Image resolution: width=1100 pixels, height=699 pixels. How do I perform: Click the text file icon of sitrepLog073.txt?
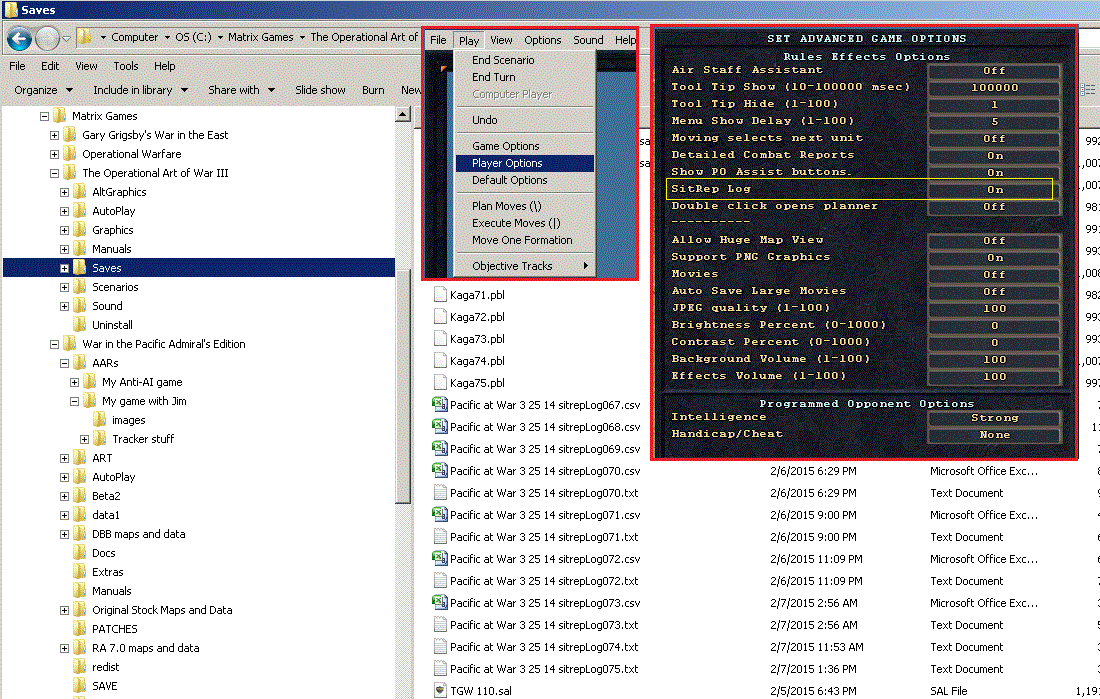pos(440,625)
